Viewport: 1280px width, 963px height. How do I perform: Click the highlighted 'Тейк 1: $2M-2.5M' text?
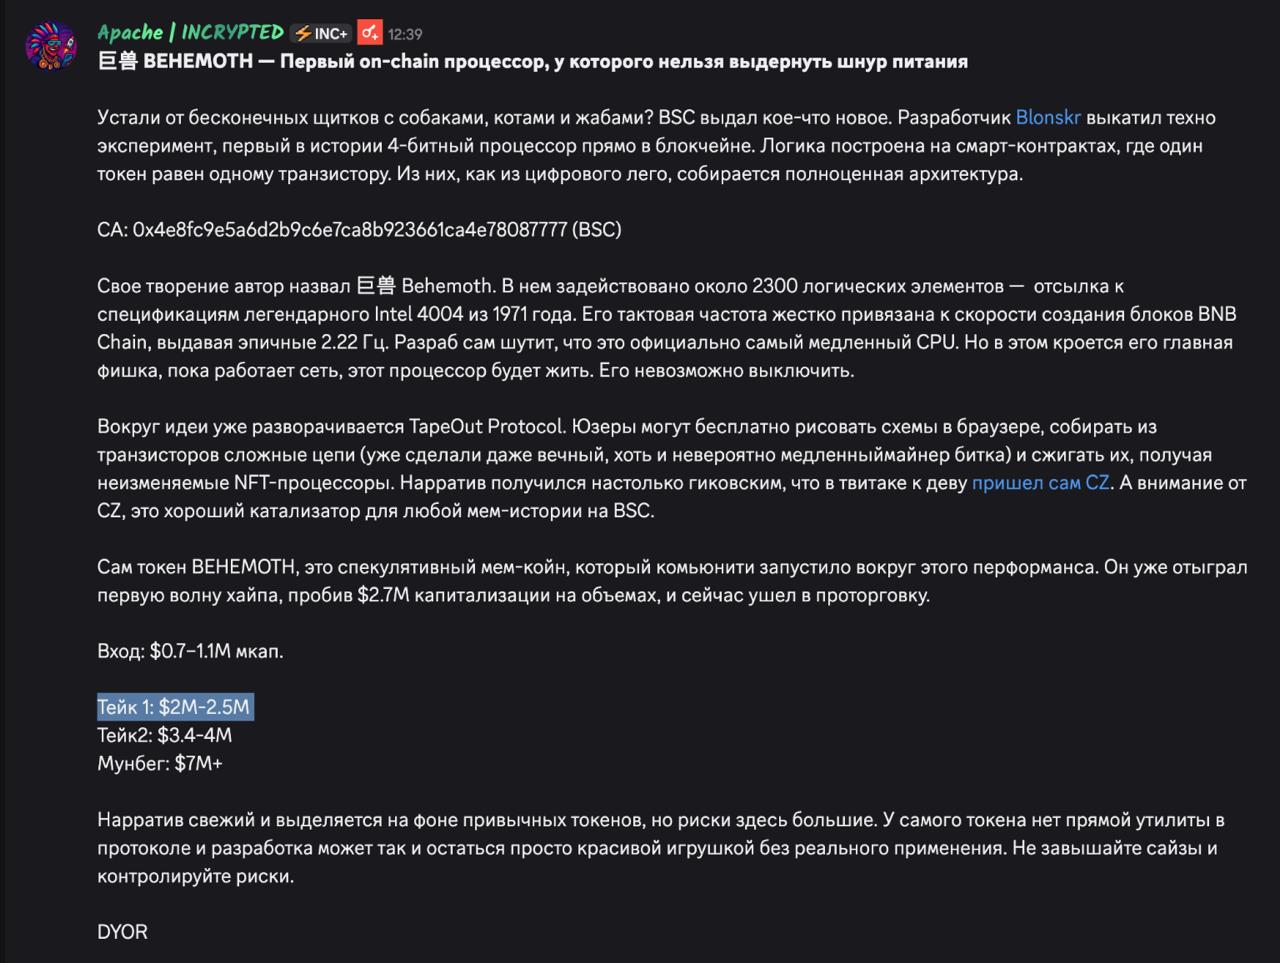(x=174, y=707)
